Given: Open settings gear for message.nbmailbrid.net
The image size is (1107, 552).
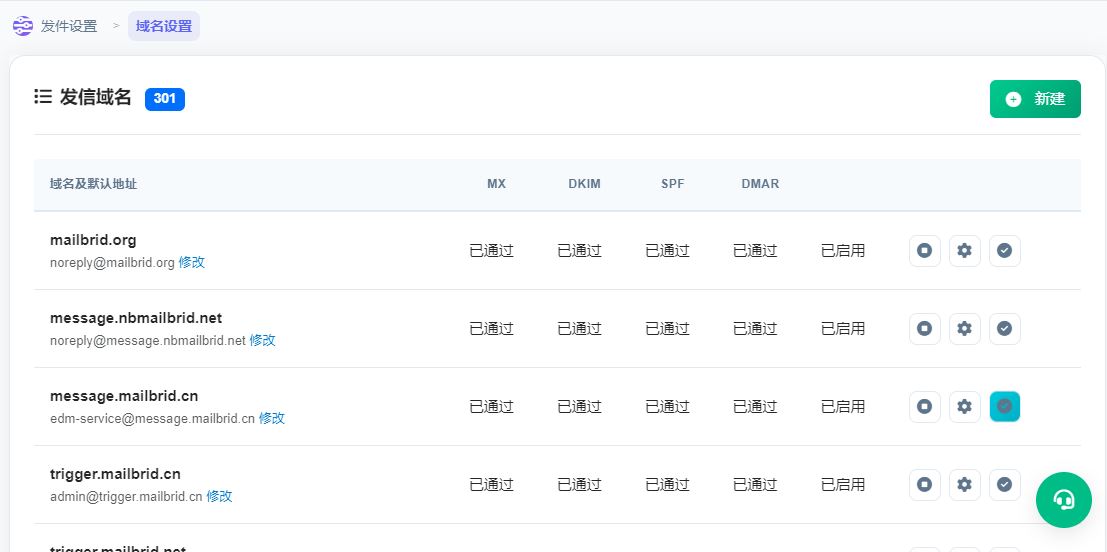Looking at the screenshot, I should click(x=965, y=329).
